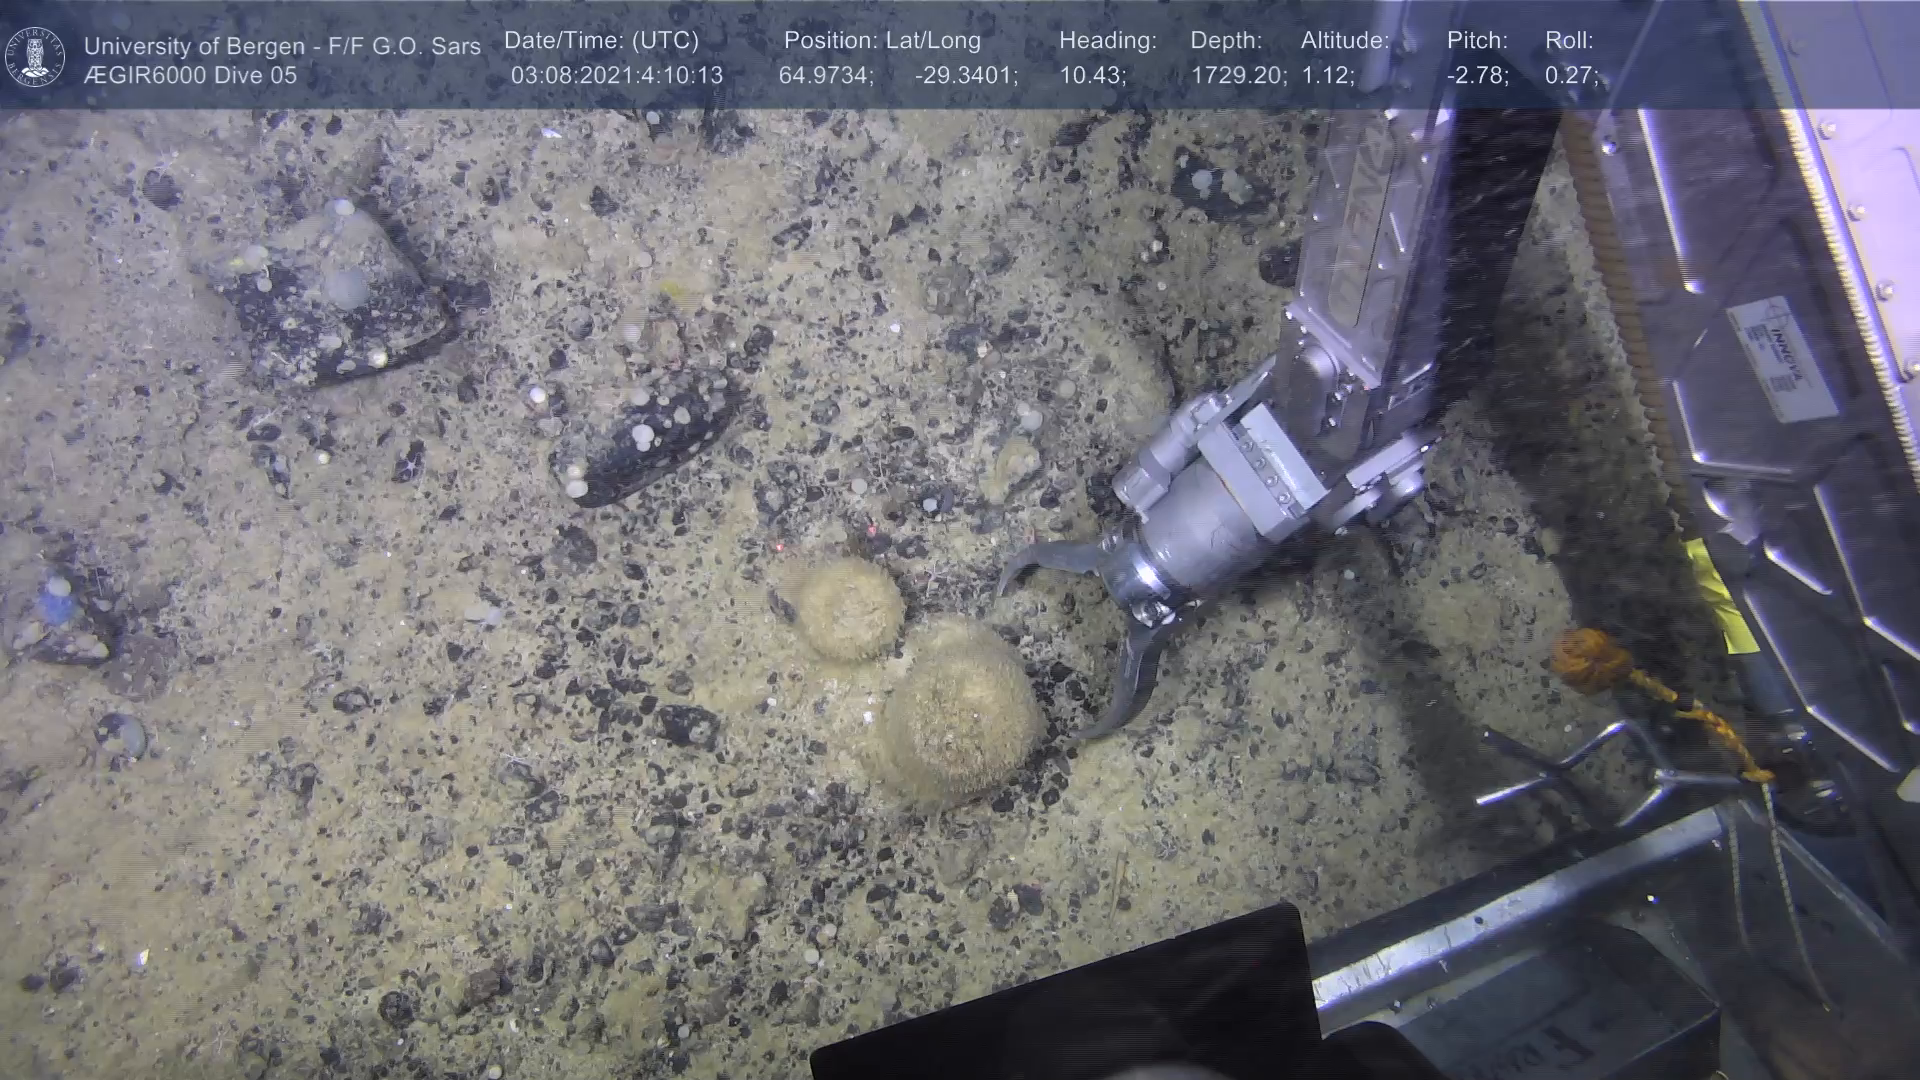Click the University of Bergen crest logo
1920x1080 pixels.
(36, 57)
